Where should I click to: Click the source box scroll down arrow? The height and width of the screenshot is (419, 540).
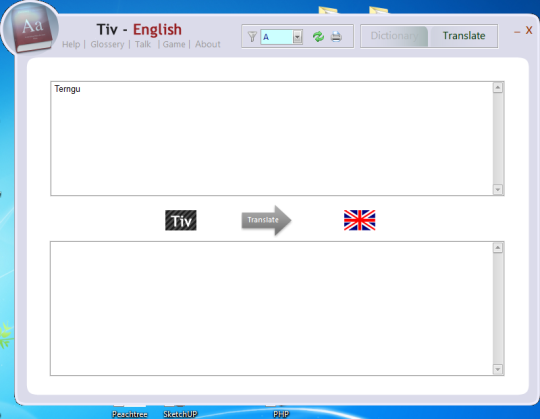click(x=498, y=189)
